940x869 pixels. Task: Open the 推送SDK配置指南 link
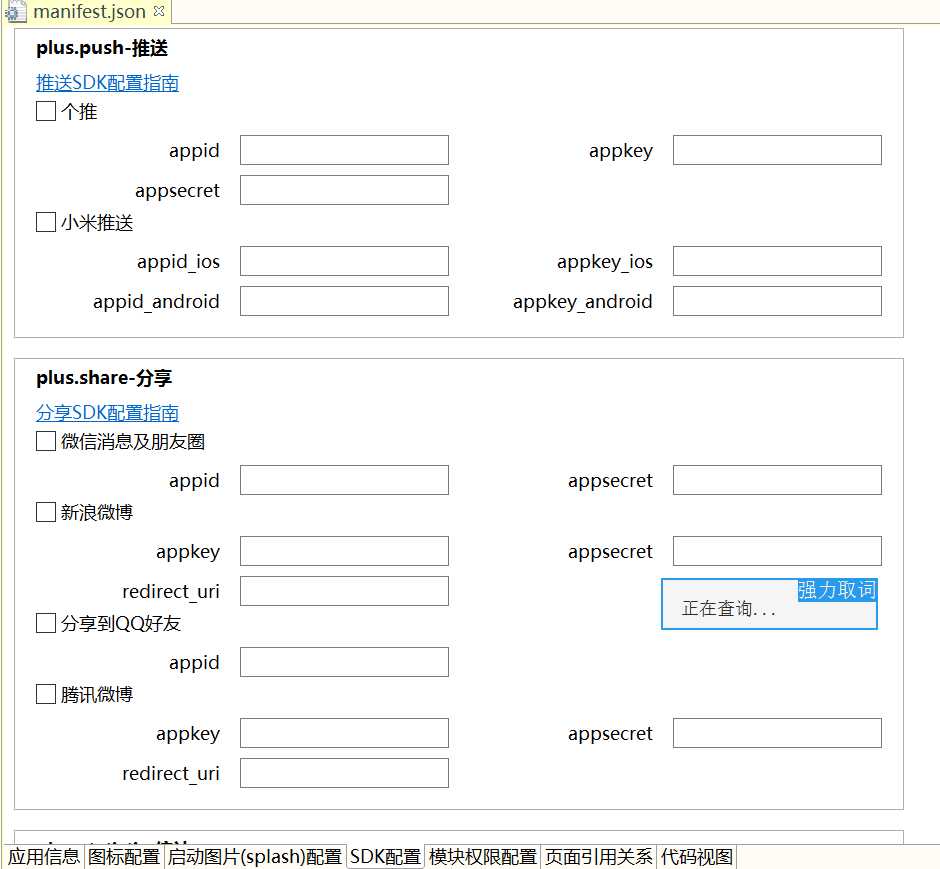pyautogui.click(x=107, y=83)
